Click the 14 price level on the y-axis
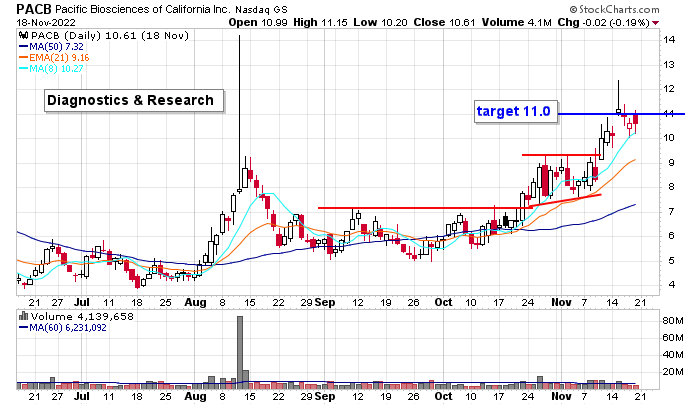The image size is (700, 405). (669, 40)
